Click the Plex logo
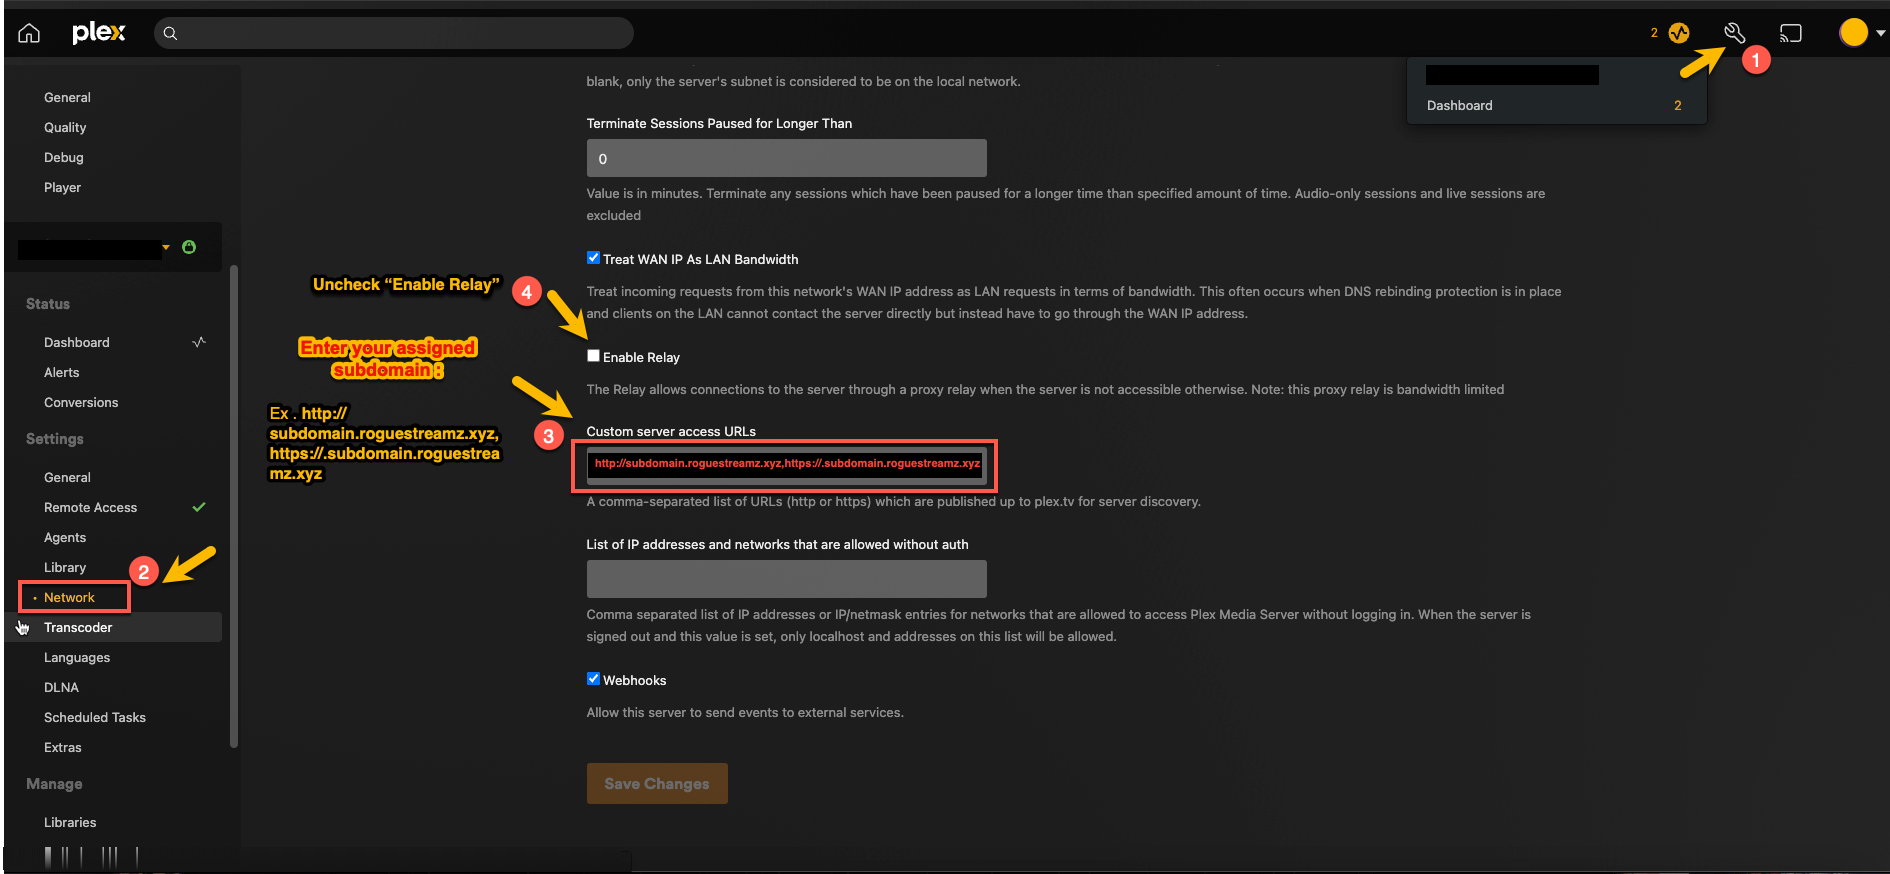 tap(98, 33)
